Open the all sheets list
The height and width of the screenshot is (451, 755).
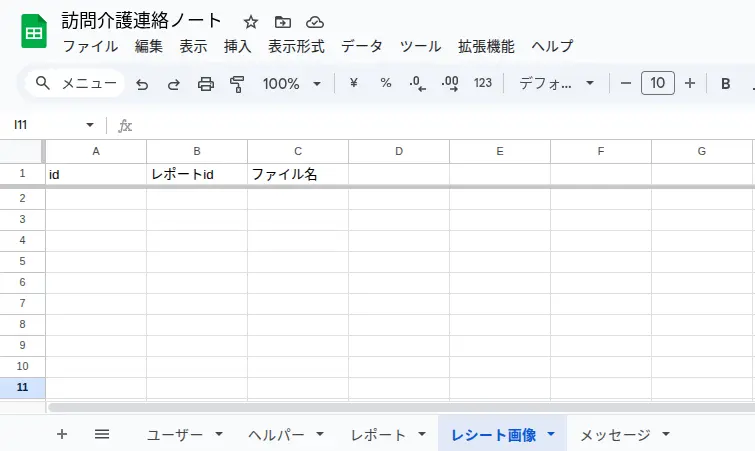(x=102, y=434)
